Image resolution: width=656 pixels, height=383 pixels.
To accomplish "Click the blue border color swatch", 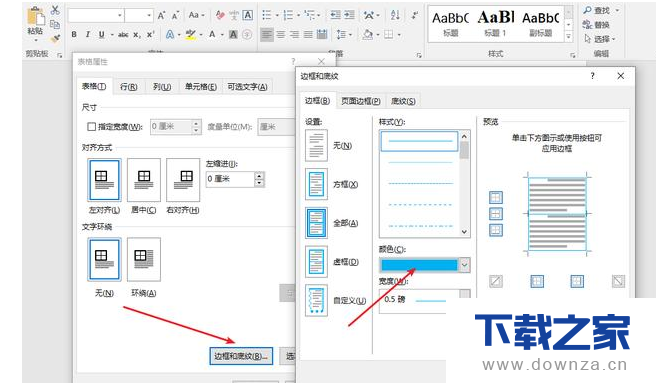I will click(419, 265).
